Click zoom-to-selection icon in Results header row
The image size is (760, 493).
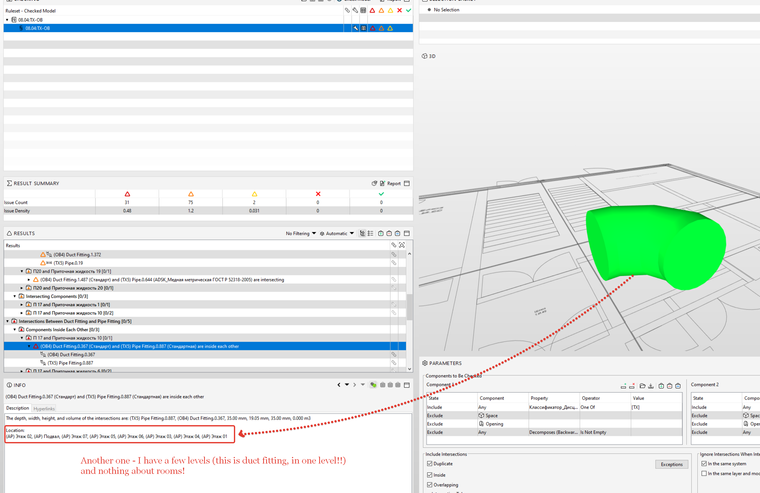pos(402,245)
